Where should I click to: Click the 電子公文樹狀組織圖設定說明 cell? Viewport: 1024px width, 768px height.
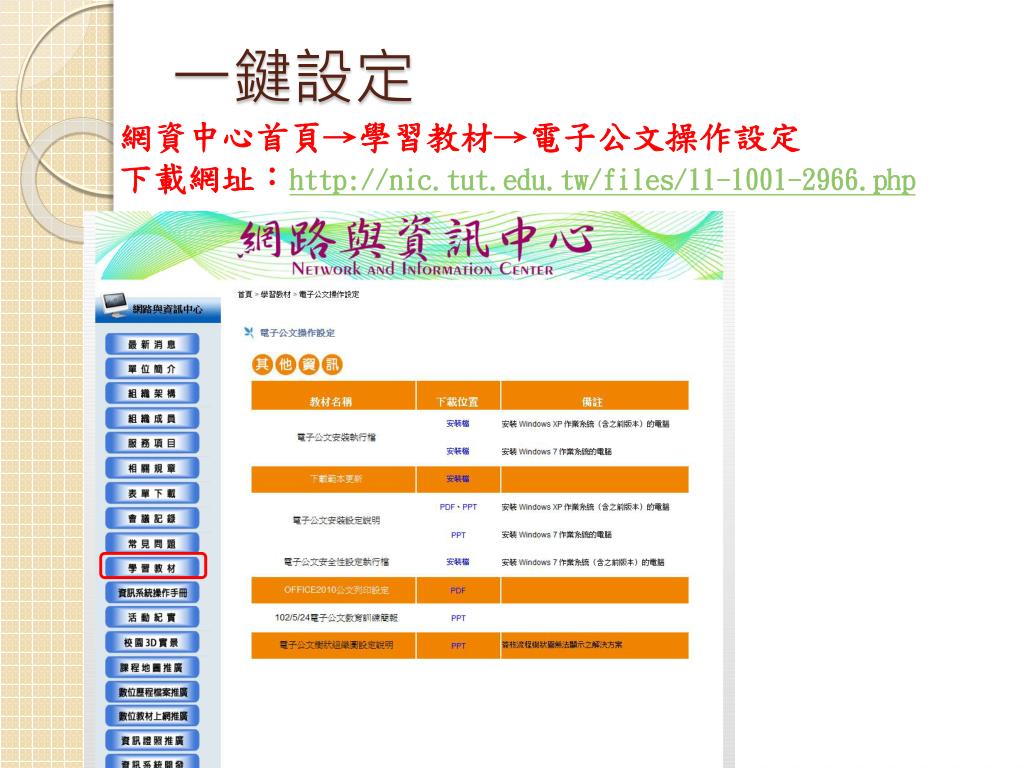pyautogui.click(x=336, y=645)
